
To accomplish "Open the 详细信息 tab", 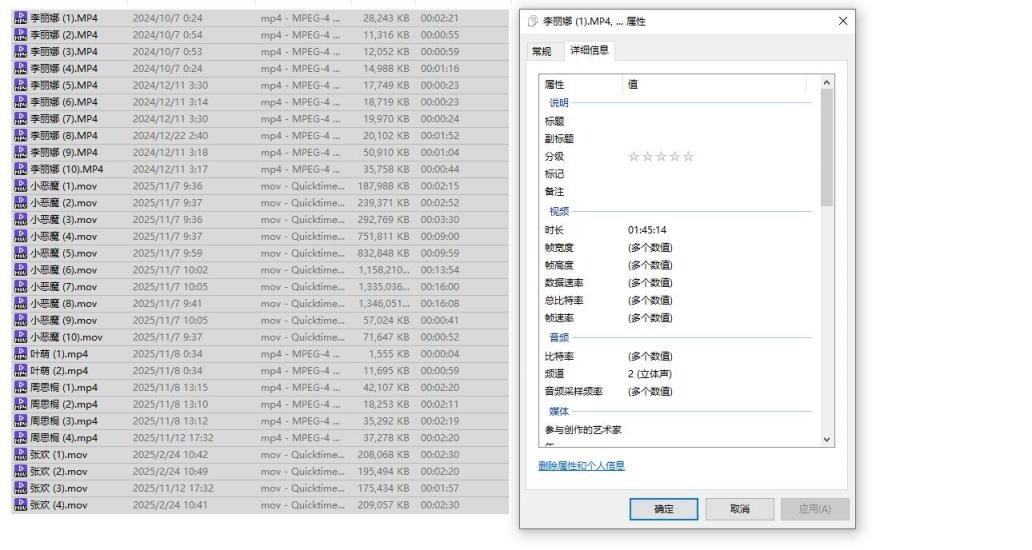I will [x=589, y=51].
